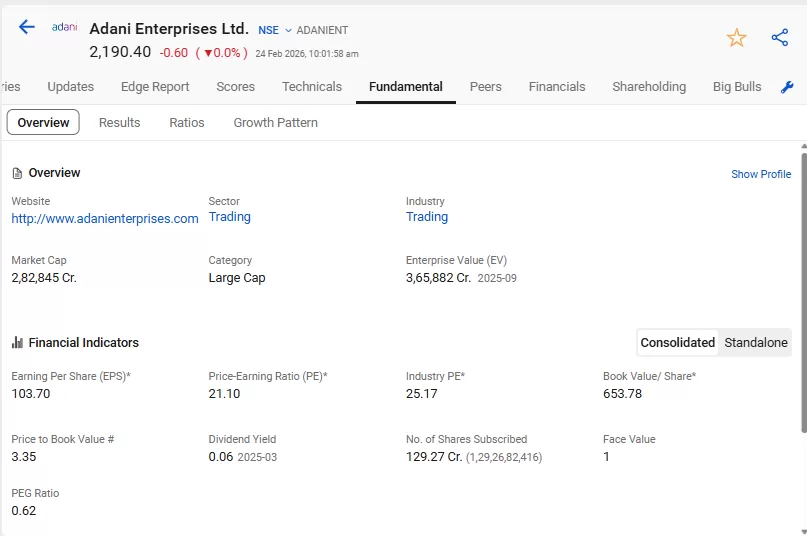Open the Technicals tab
The image size is (807, 536).
pyautogui.click(x=312, y=87)
